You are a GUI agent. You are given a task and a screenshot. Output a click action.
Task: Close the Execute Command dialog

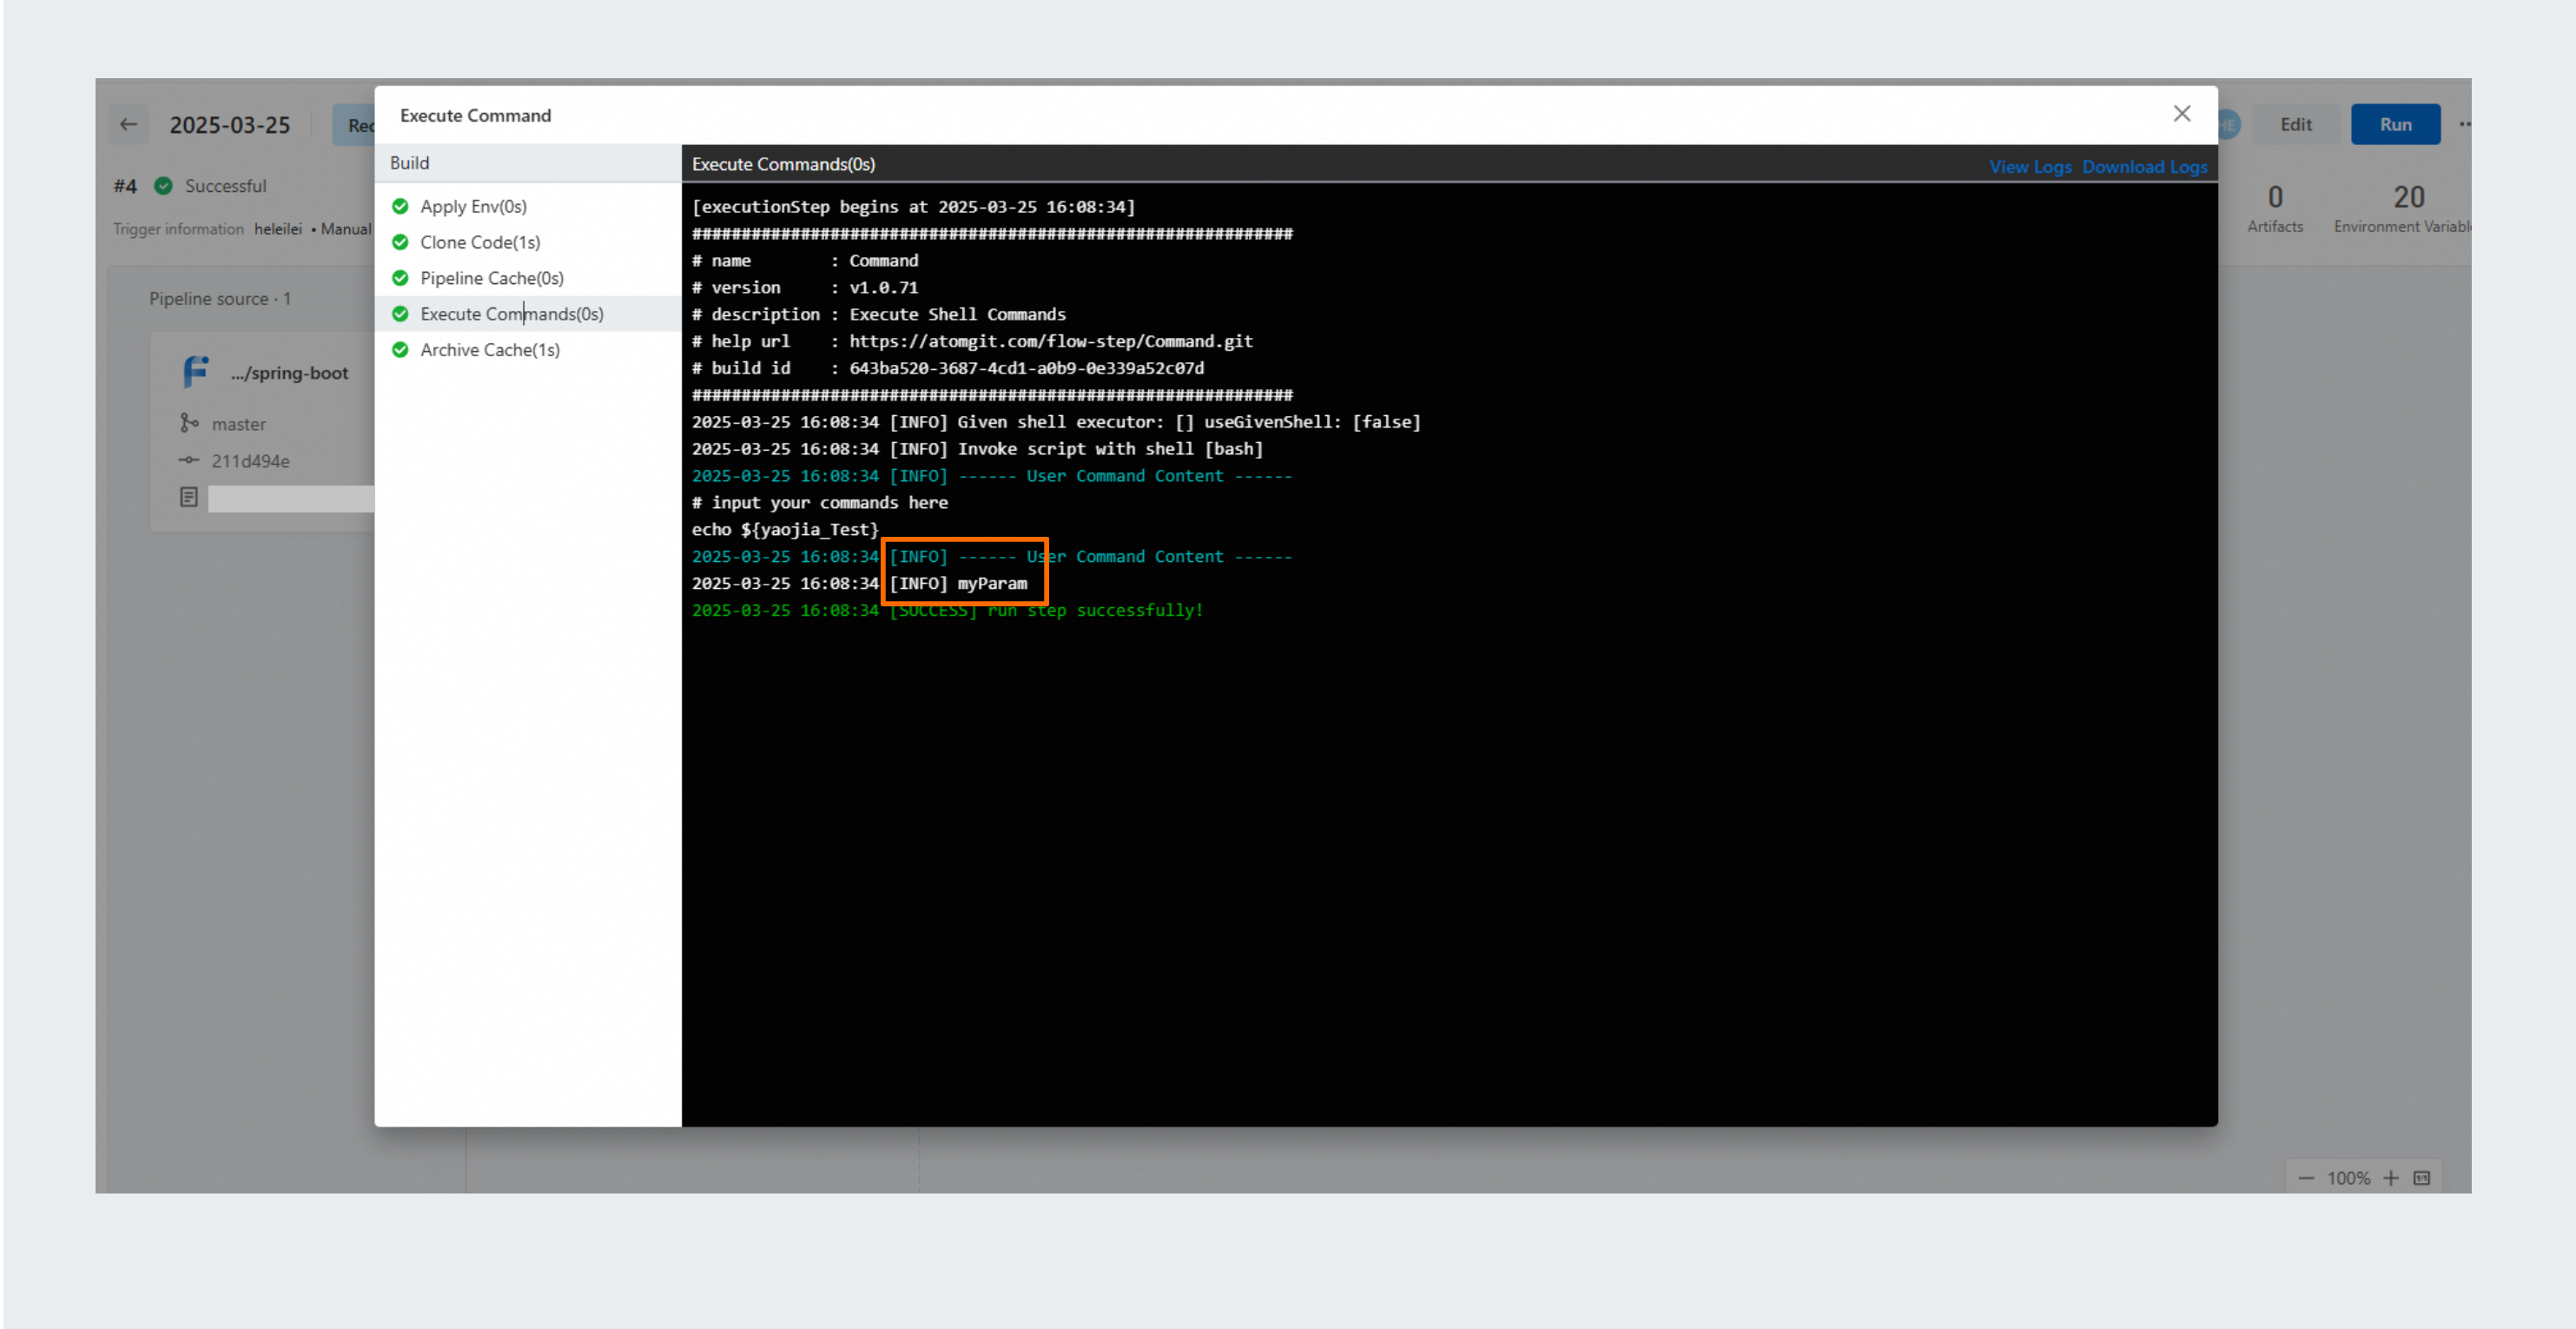coord(2181,114)
